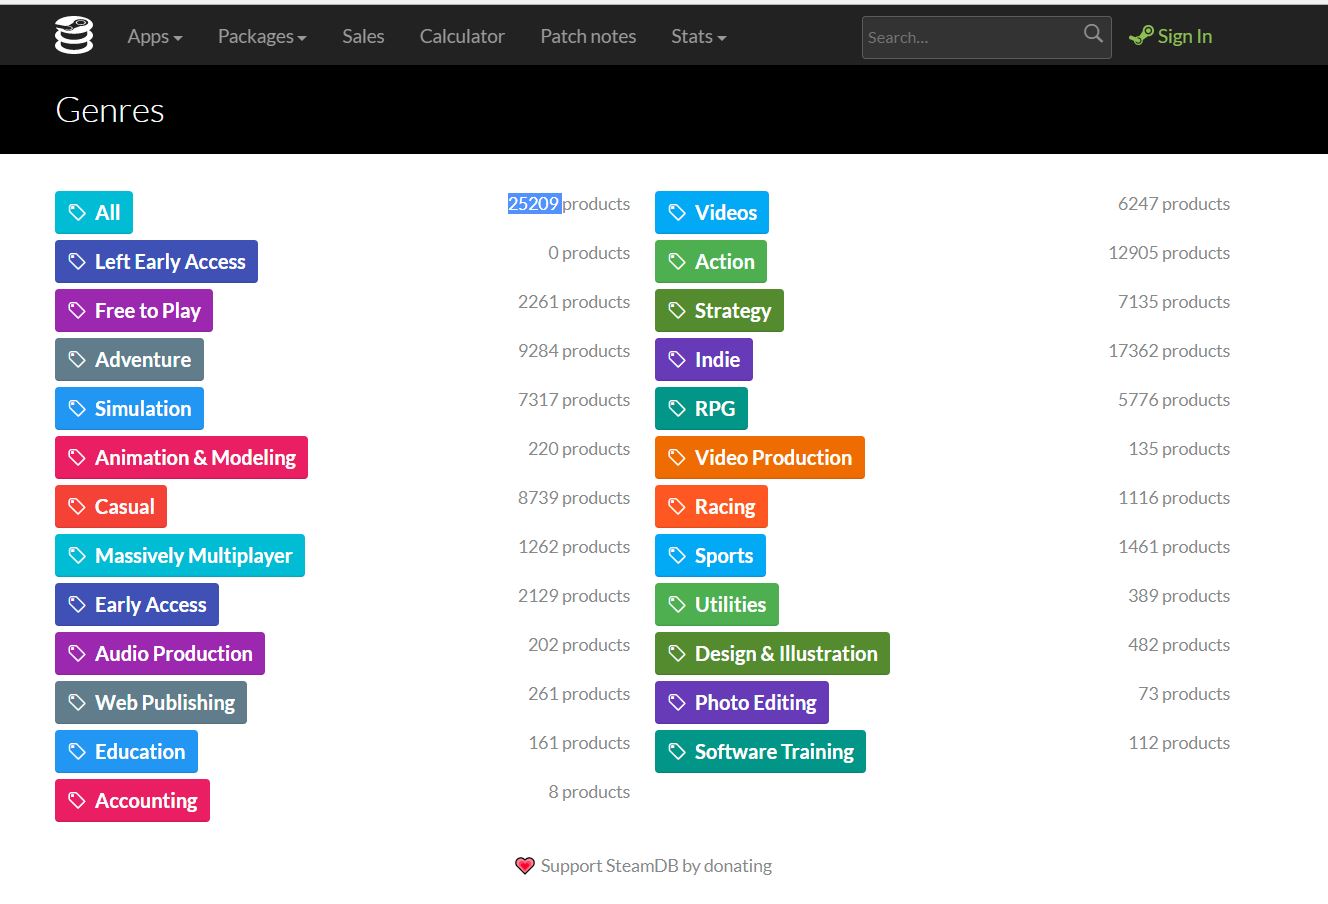Click the 9284 products count for Adventure
The height and width of the screenshot is (904, 1328).
click(574, 350)
